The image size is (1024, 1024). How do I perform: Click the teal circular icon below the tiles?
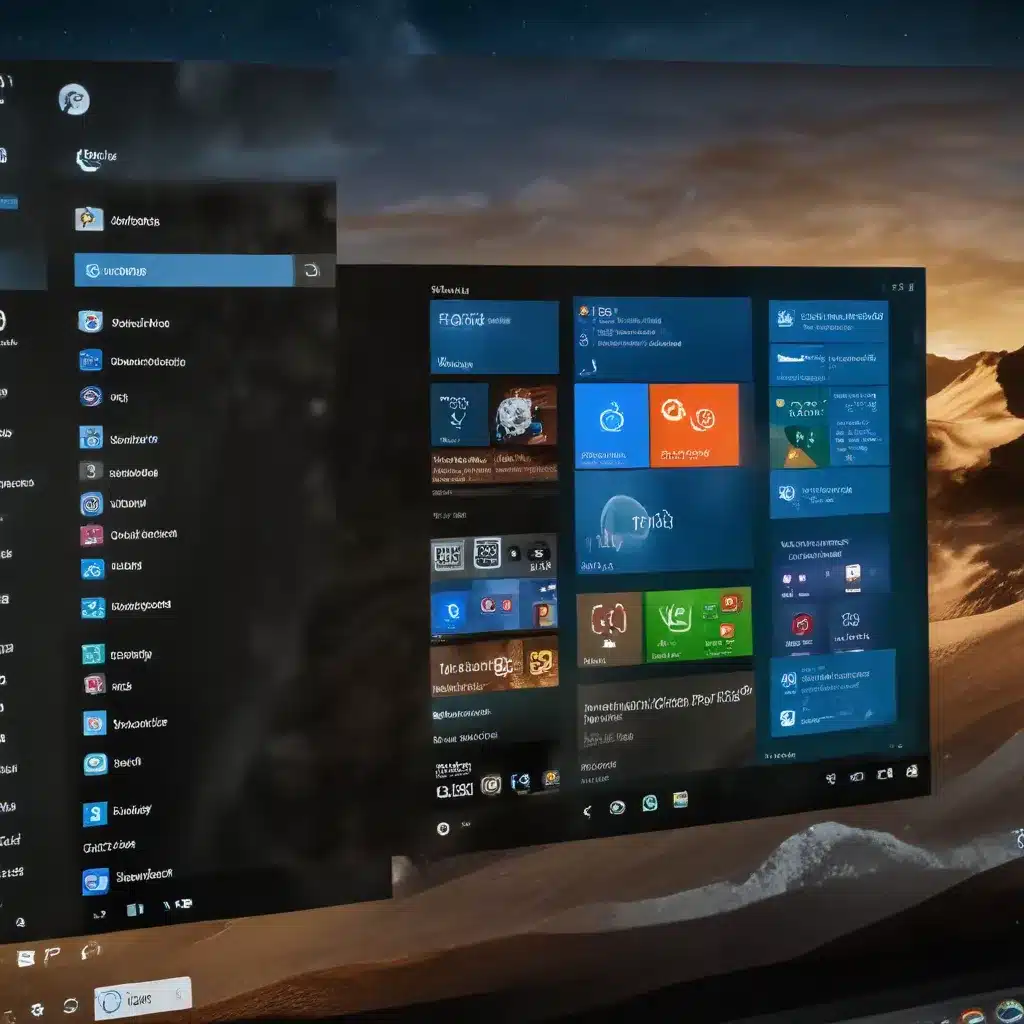point(649,803)
